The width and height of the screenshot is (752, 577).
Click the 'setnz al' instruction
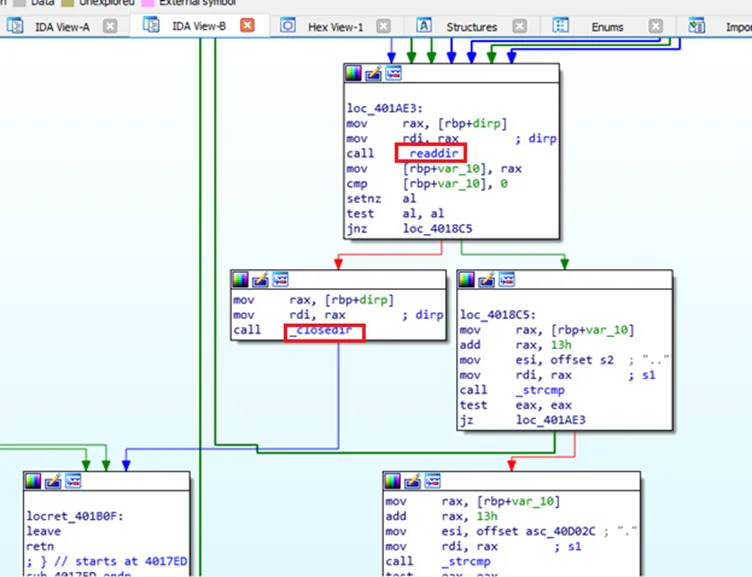coord(381,199)
